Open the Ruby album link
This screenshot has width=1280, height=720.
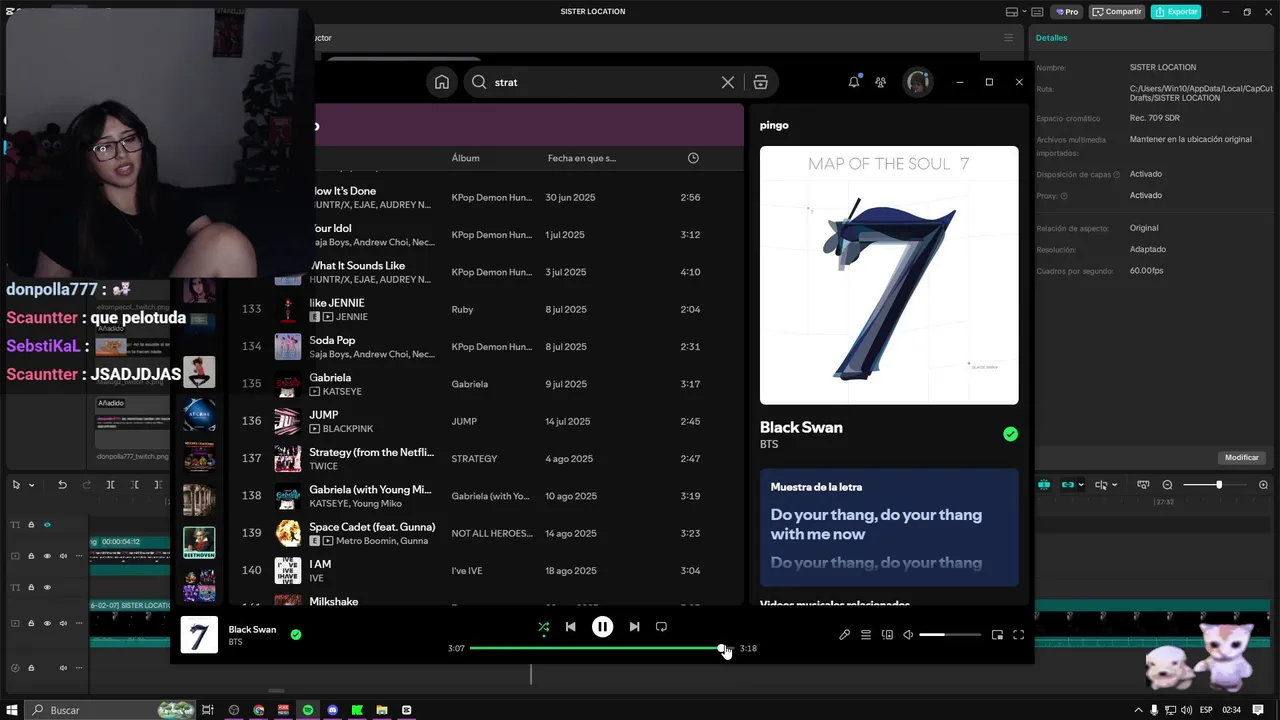pos(462,310)
